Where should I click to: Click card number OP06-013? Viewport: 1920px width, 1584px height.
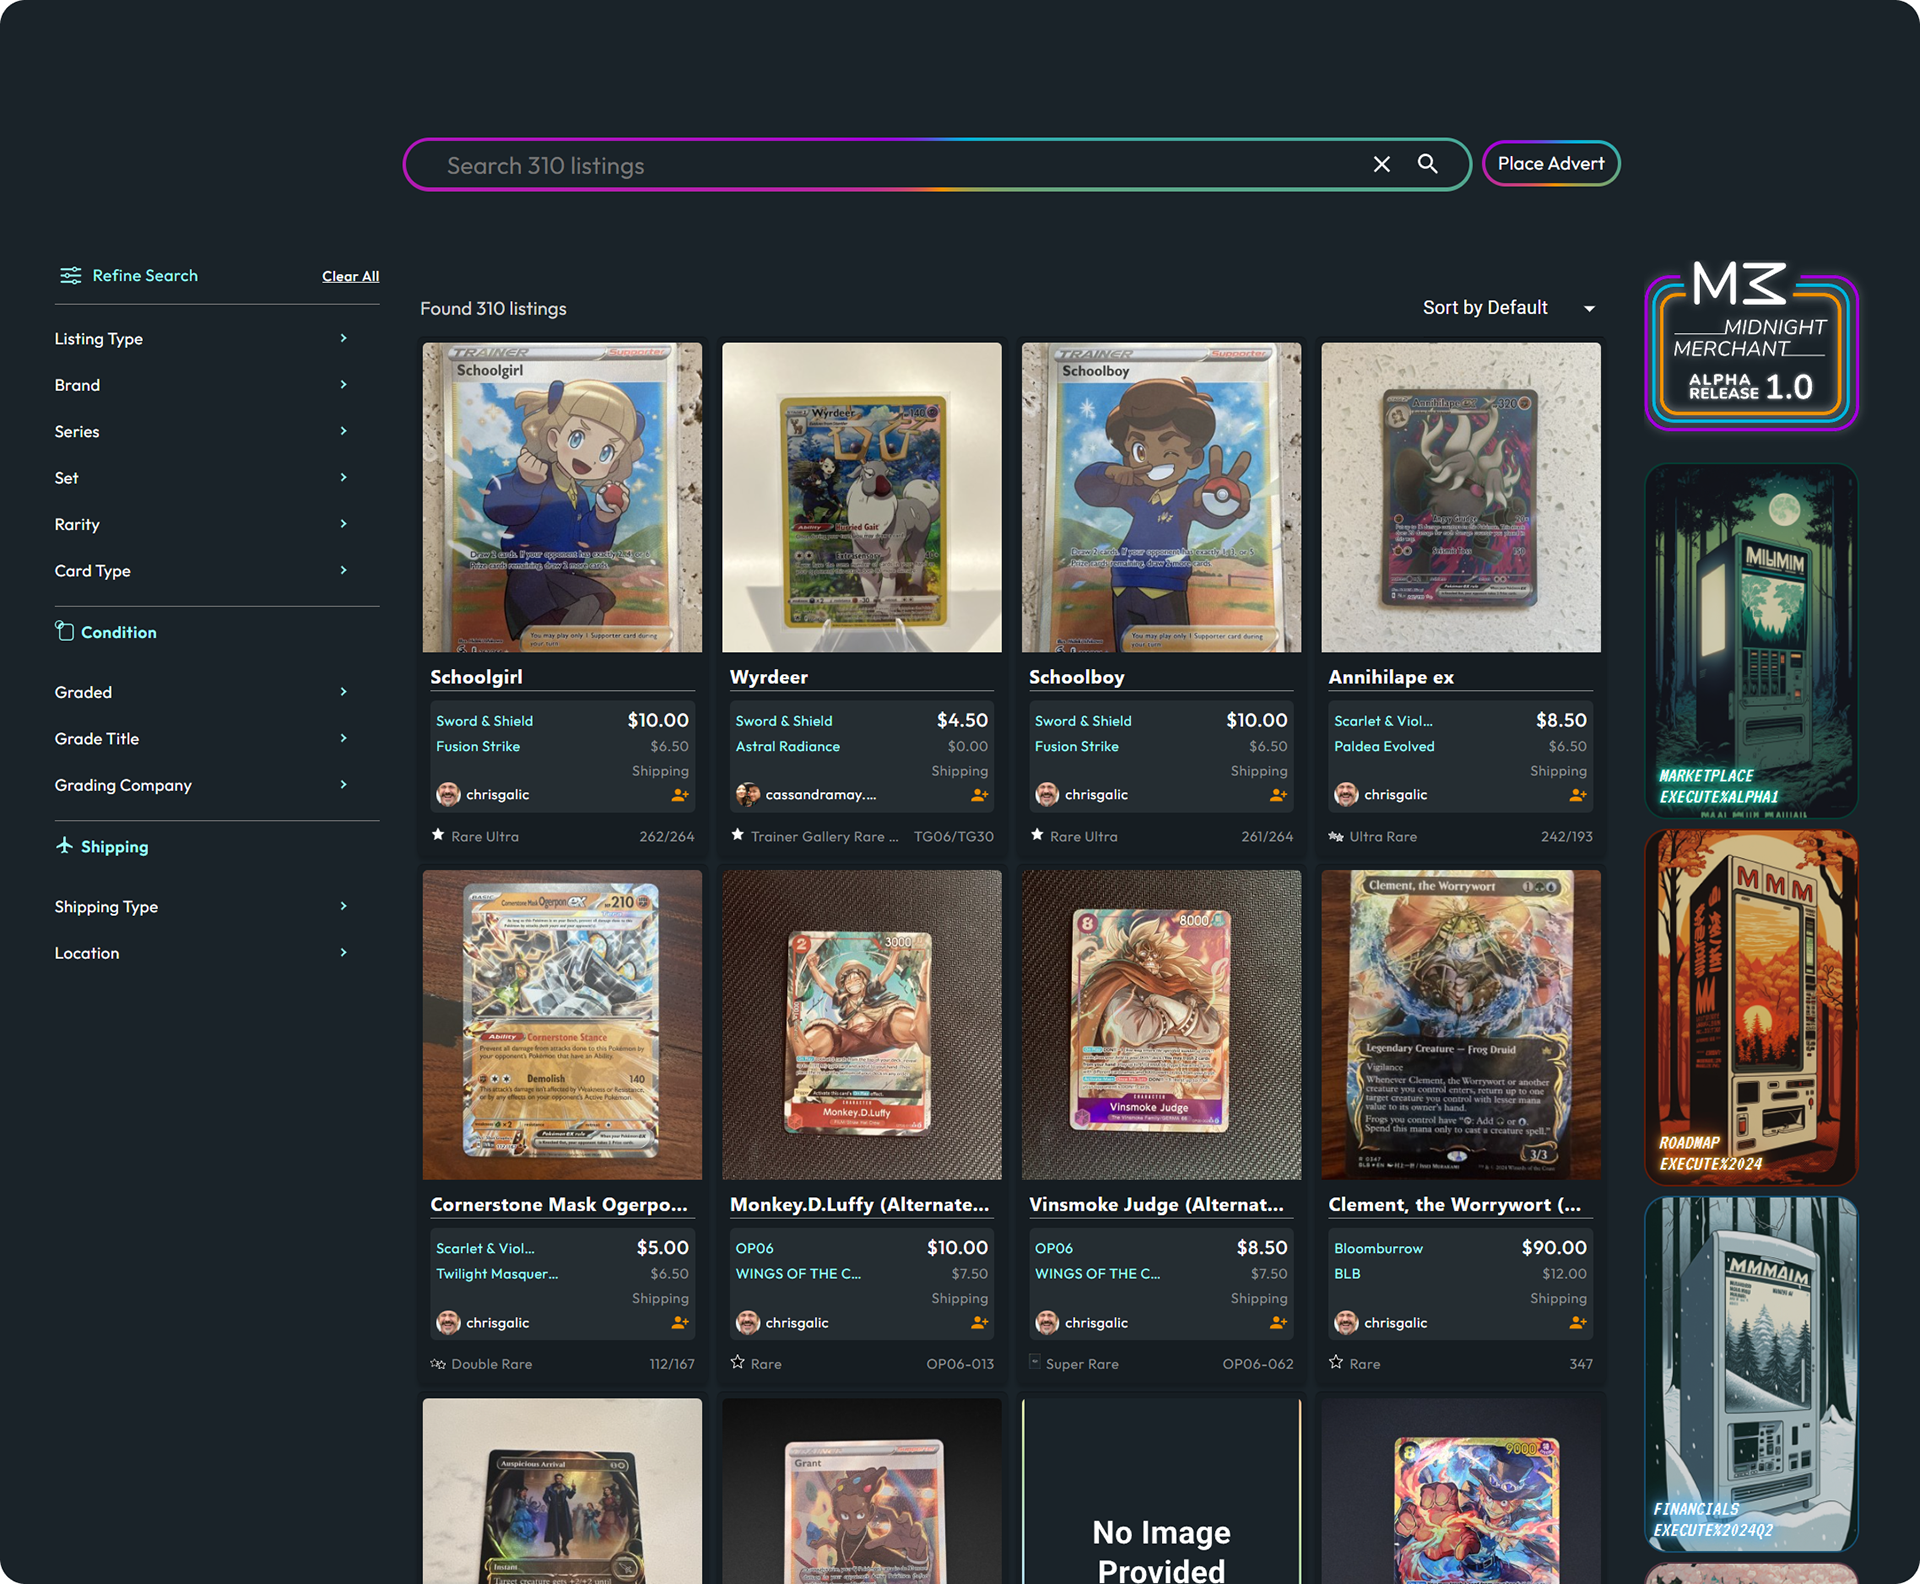click(x=960, y=1364)
